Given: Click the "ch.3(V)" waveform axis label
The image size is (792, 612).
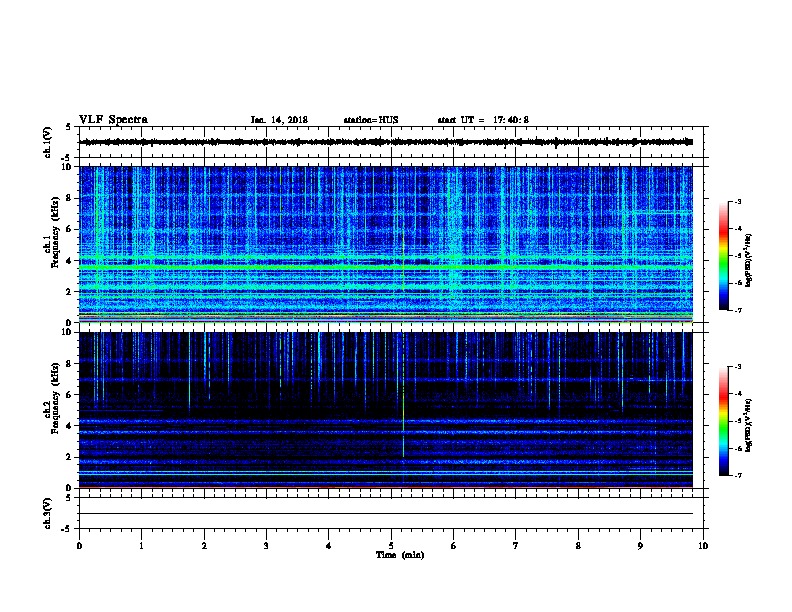Looking at the screenshot, I should click(47, 513).
